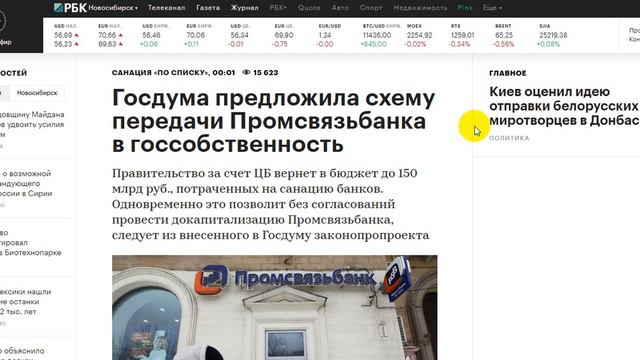The height and width of the screenshot is (360, 640).
Task: Click the MOEX 2254,92 index ticker
Action: tap(419, 35)
